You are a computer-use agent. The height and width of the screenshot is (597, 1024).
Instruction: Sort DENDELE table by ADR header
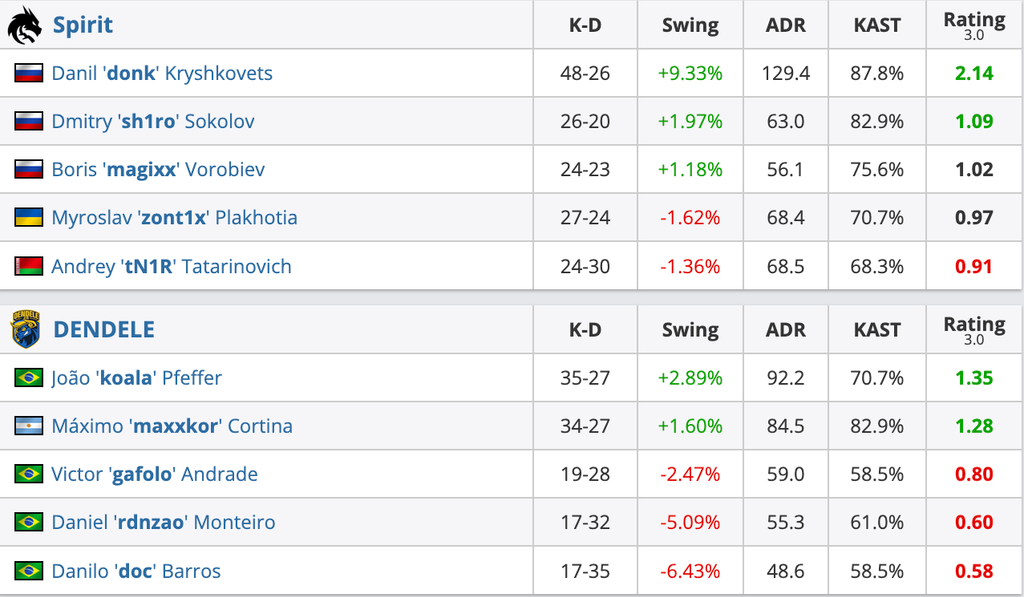click(x=786, y=330)
